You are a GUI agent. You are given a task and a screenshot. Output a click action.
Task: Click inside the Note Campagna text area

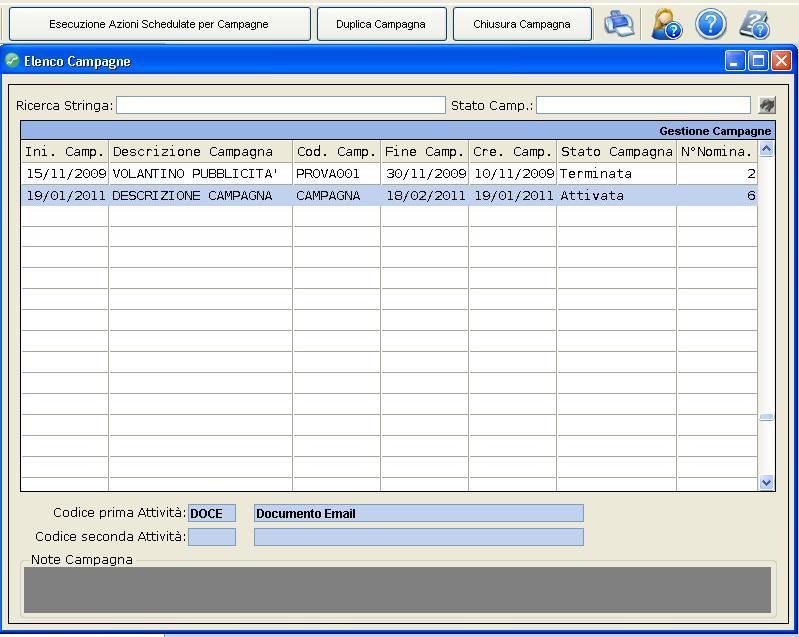pyautogui.click(x=397, y=590)
